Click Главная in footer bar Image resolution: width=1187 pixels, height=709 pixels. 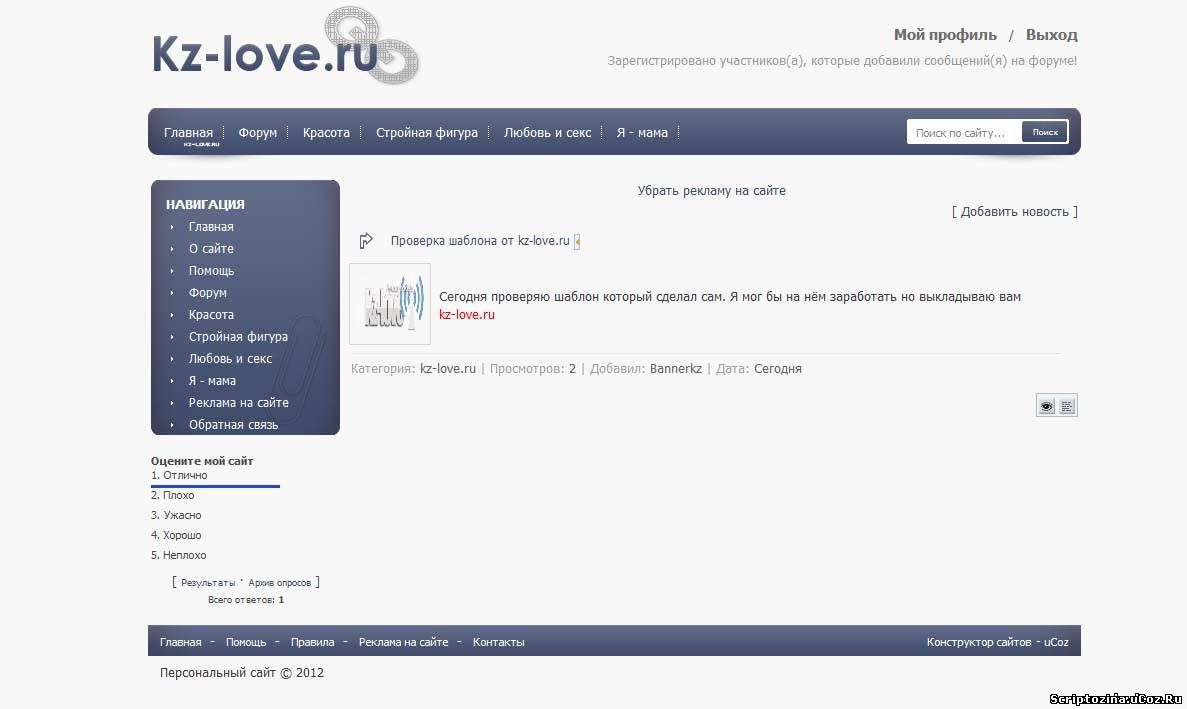[180, 642]
